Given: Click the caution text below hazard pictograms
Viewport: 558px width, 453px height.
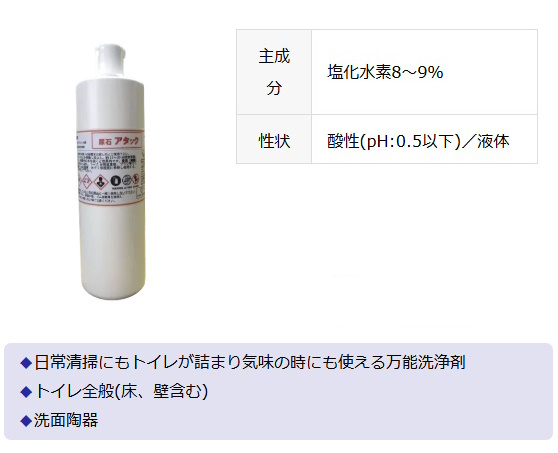Looking at the screenshot, I should coord(105,196).
